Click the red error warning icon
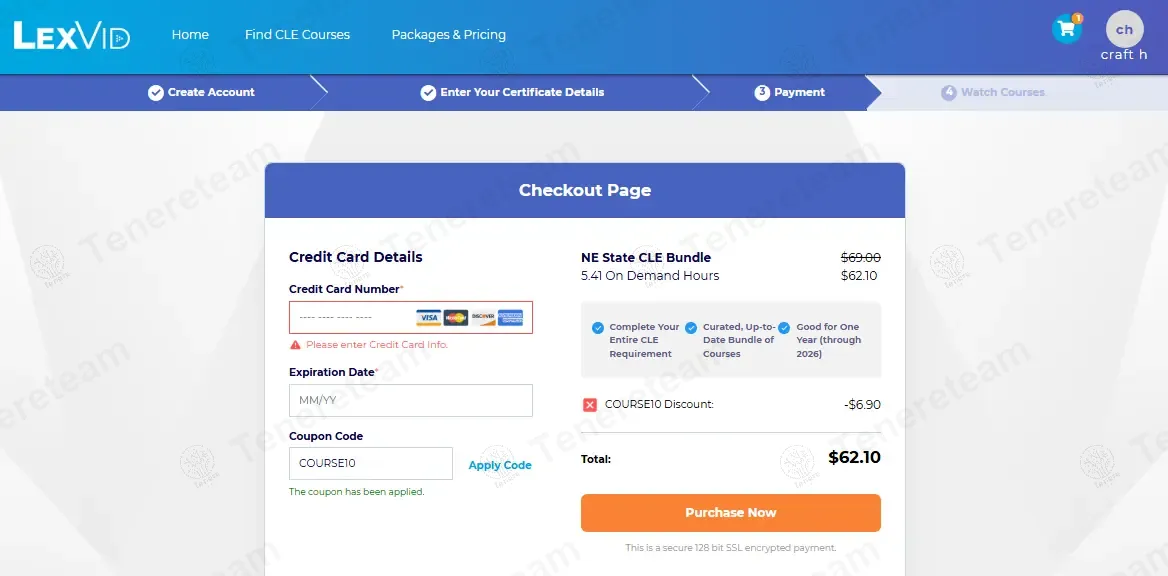 295,345
